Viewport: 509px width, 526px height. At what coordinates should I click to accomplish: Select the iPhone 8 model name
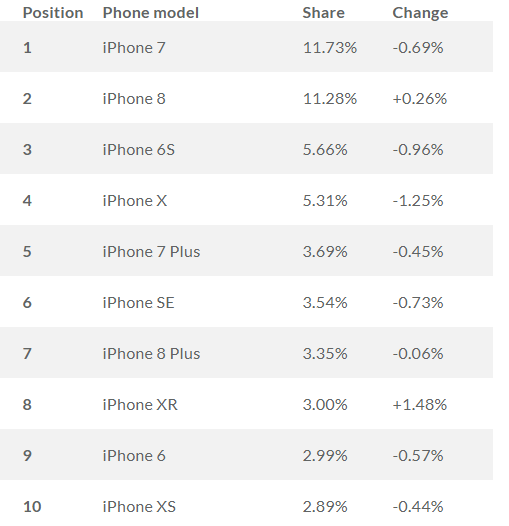tap(134, 99)
